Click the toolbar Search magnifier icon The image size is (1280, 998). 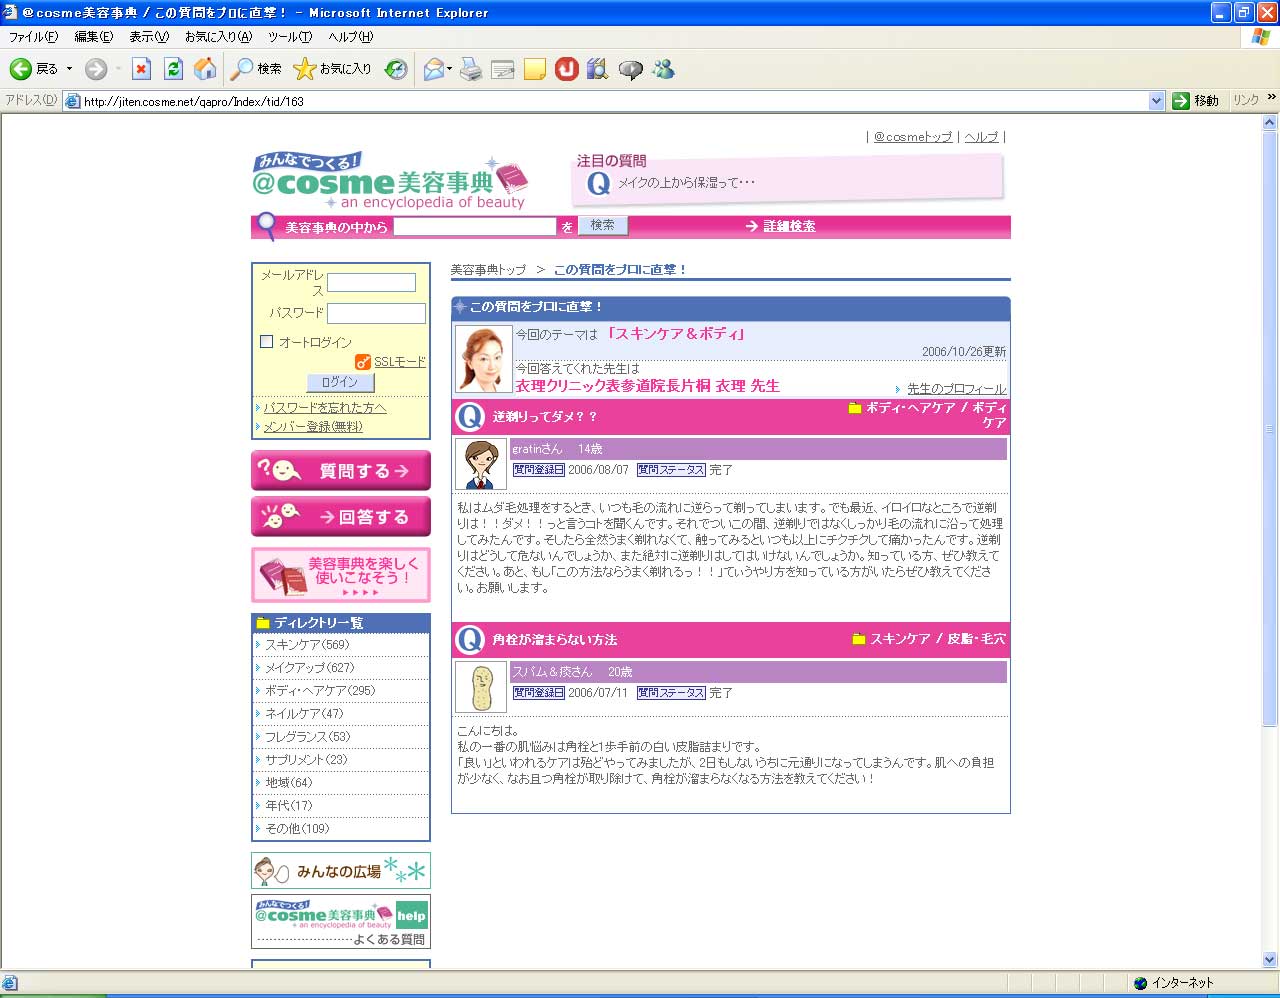tap(242, 69)
